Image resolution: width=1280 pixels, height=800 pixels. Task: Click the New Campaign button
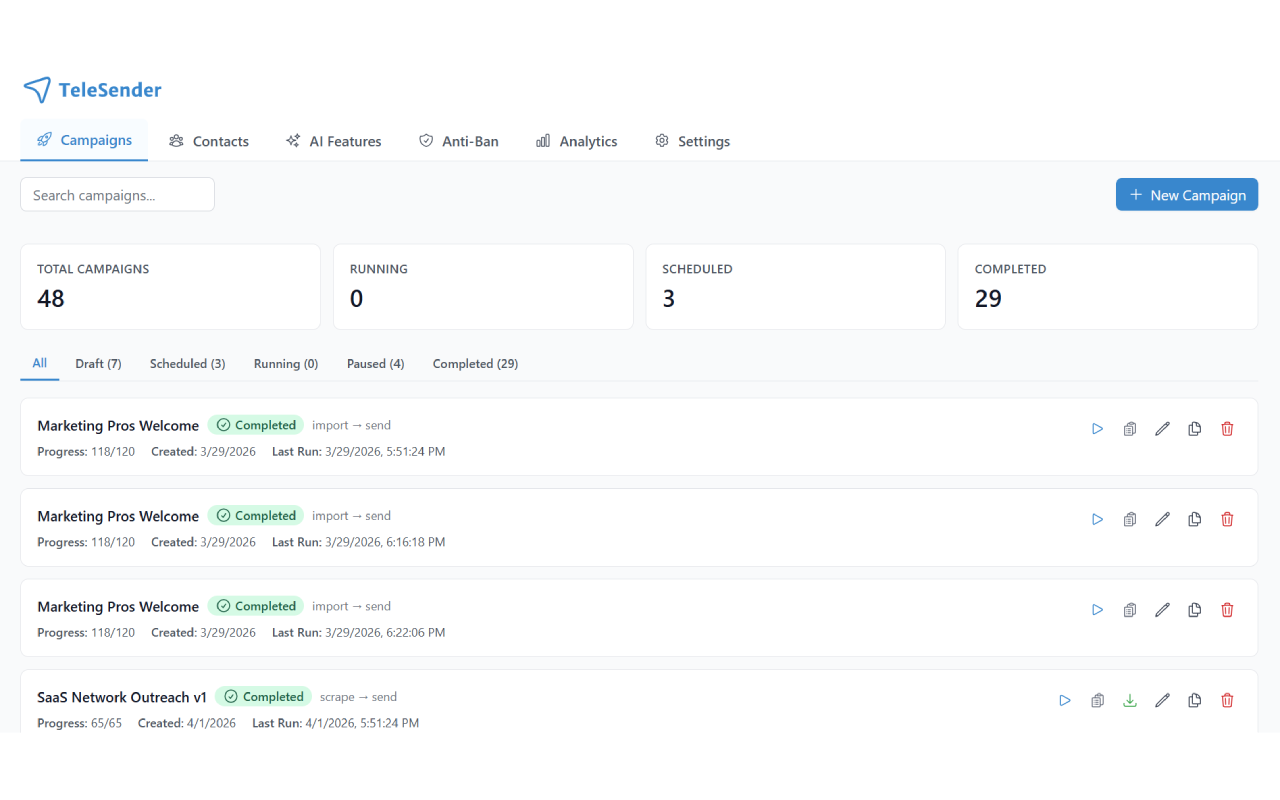pyautogui.click(x=1186, y=195)
